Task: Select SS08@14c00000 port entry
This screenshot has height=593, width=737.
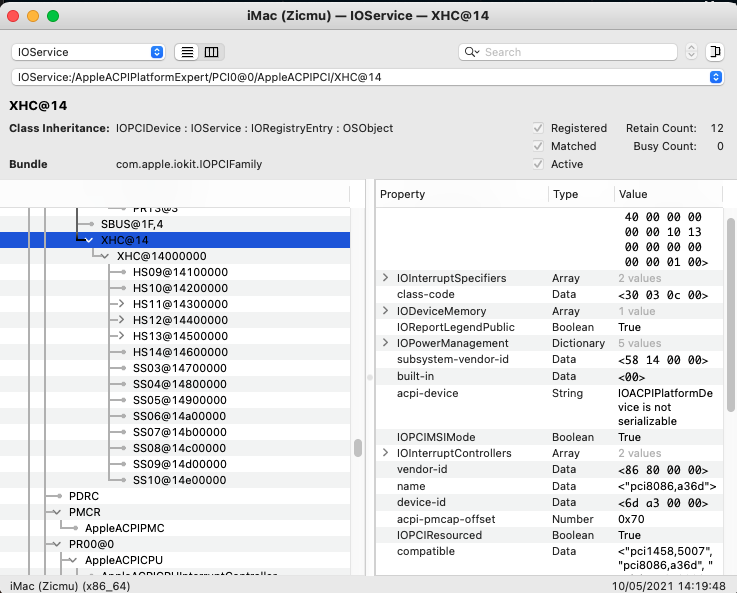Action: click(175, 448)
